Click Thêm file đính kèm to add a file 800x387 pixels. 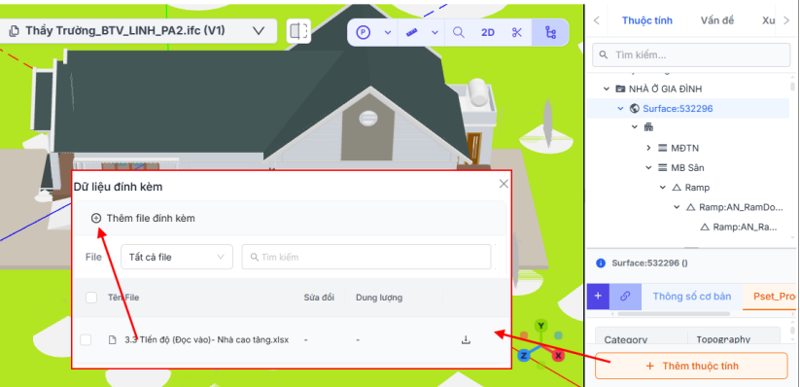point(151,218)
